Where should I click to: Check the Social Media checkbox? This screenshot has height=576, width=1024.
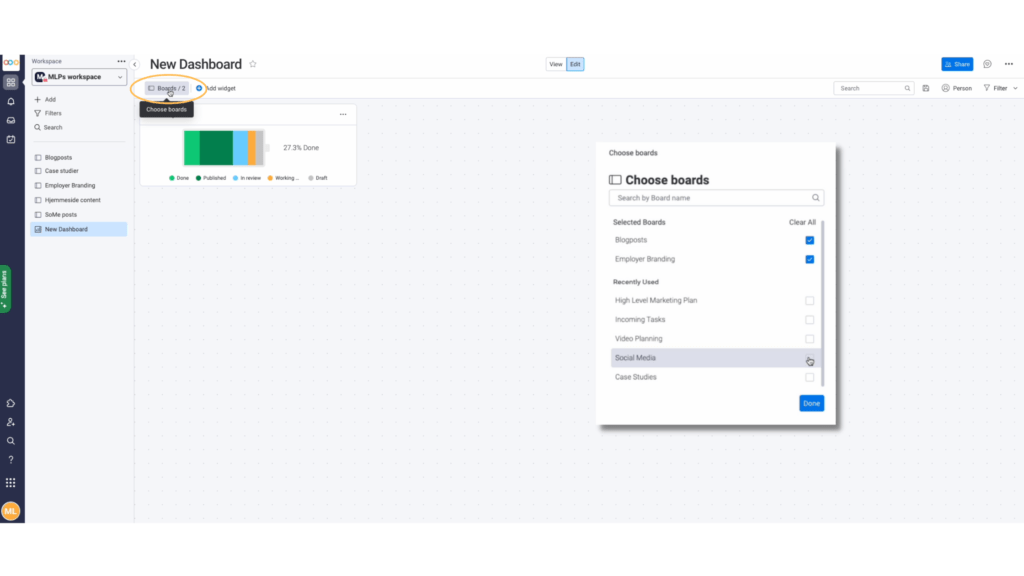click(x=809, y=358)
